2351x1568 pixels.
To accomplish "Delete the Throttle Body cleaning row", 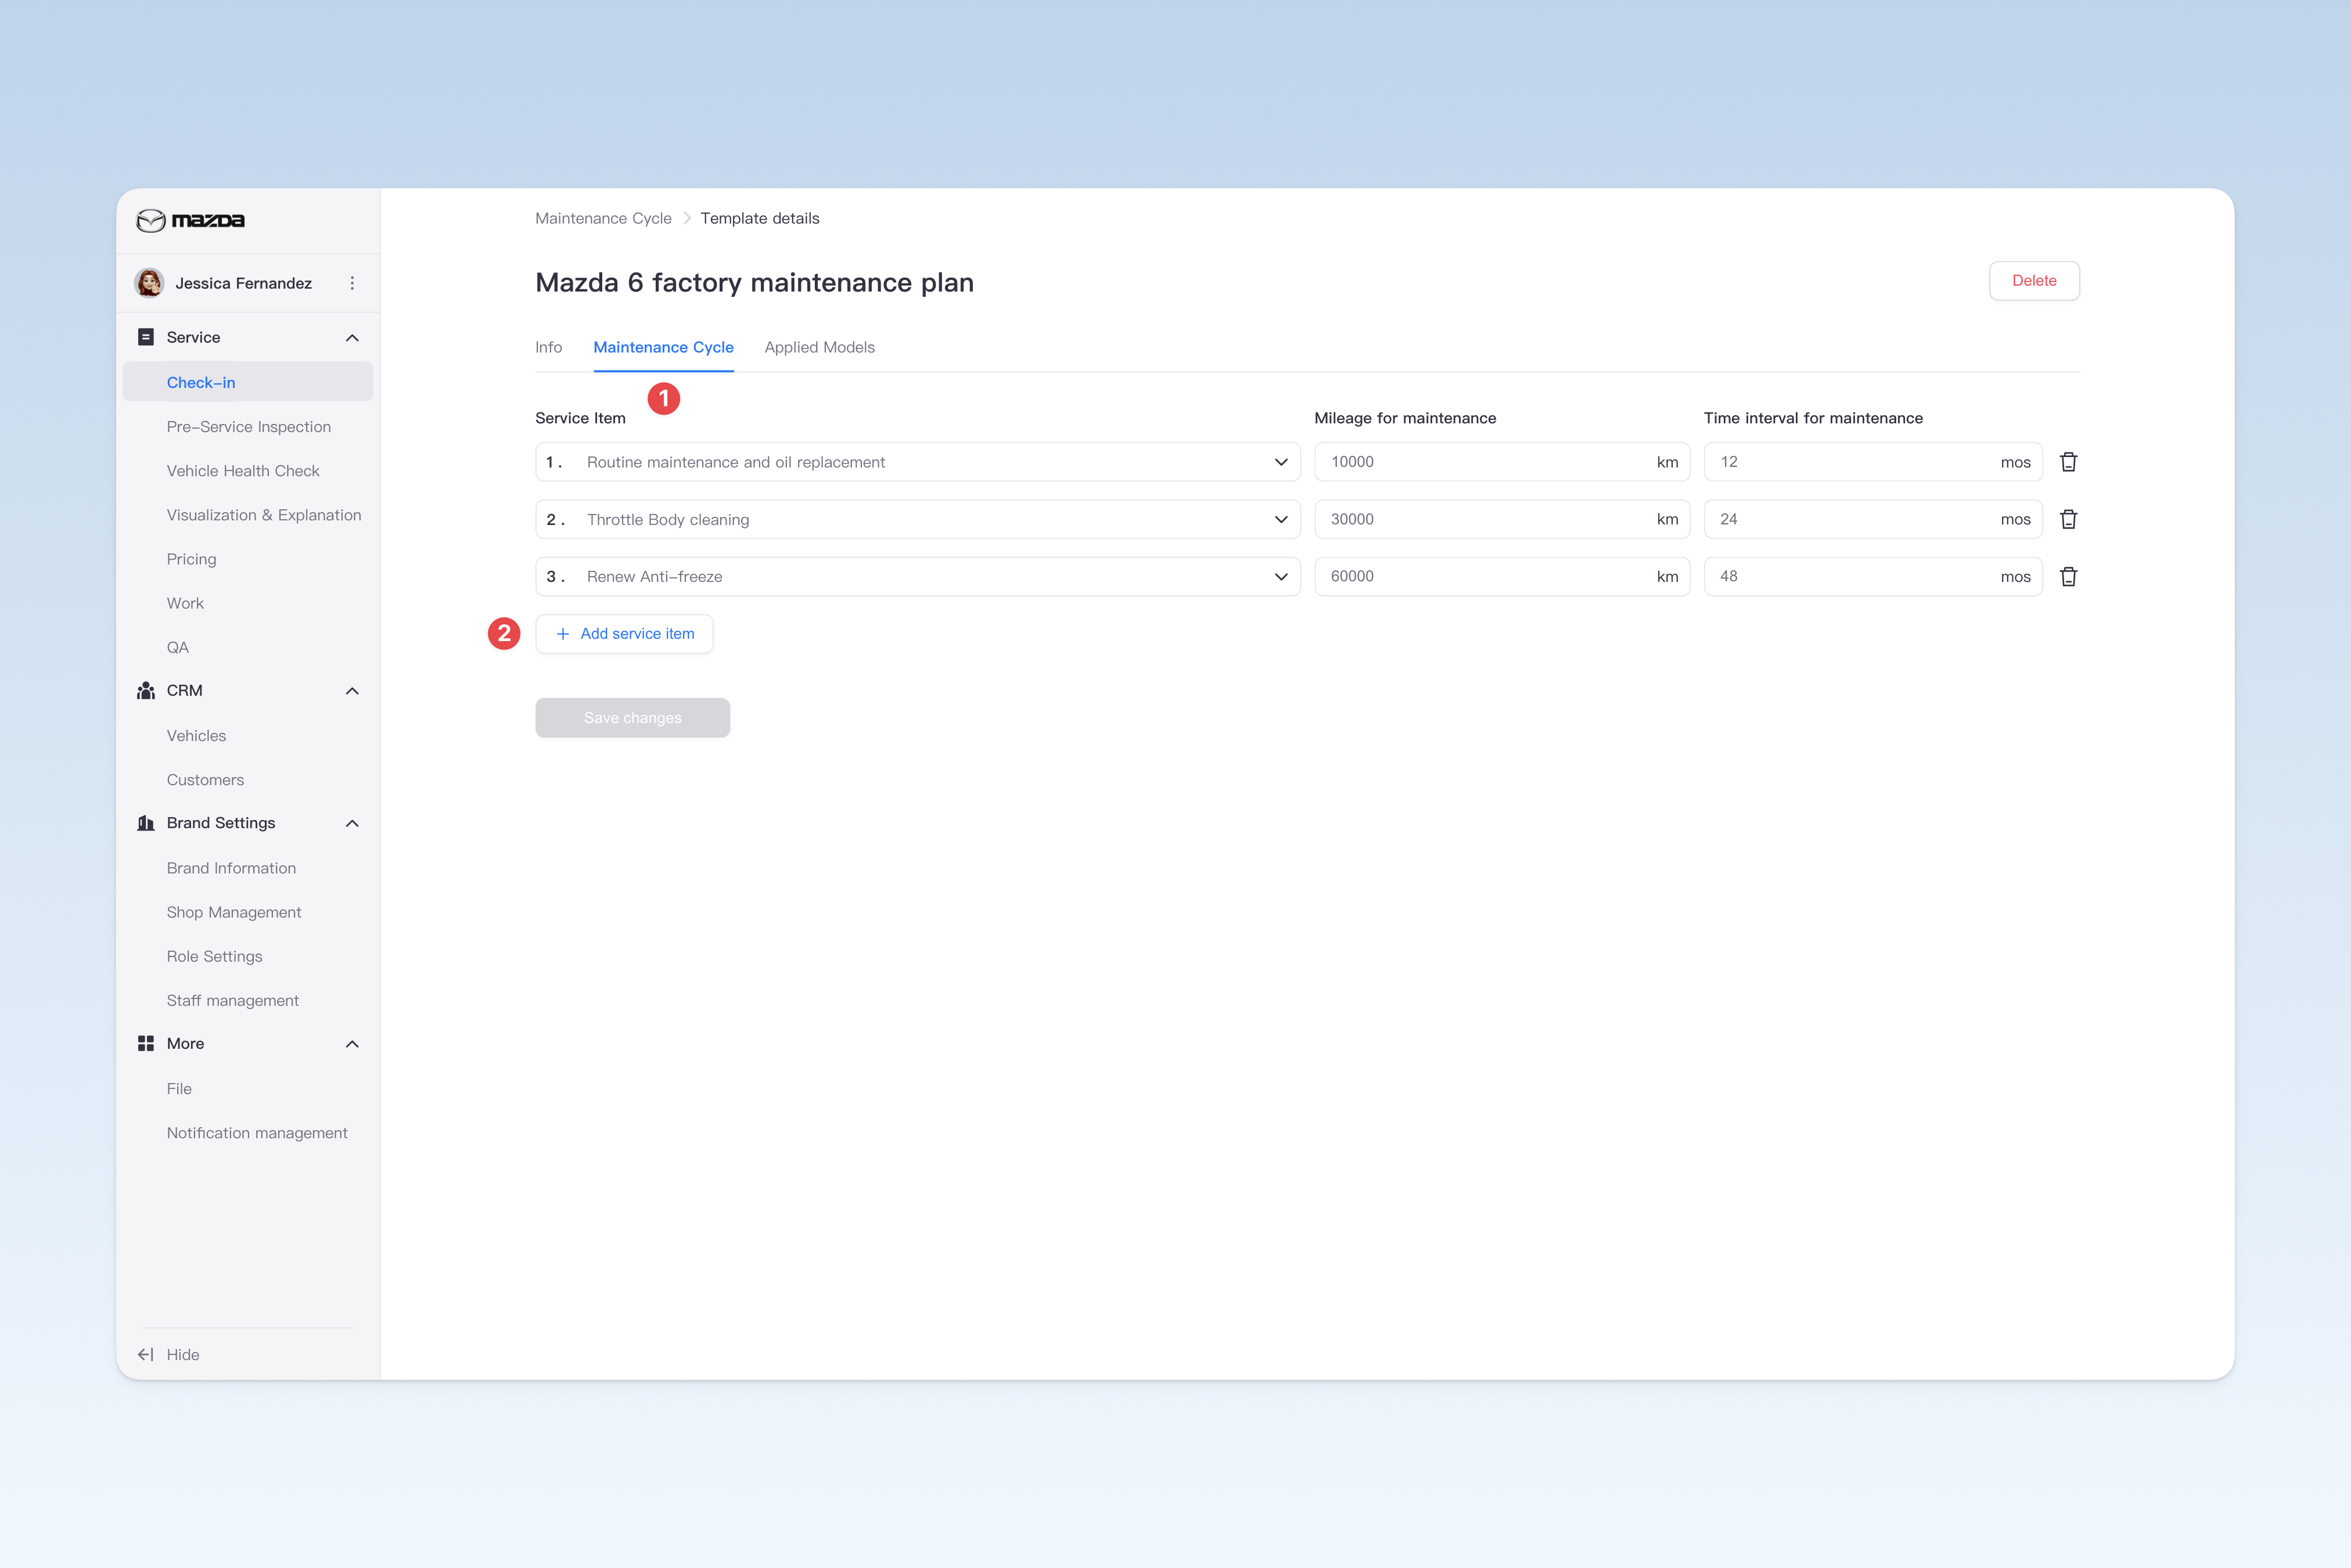I will (2068, 519).
